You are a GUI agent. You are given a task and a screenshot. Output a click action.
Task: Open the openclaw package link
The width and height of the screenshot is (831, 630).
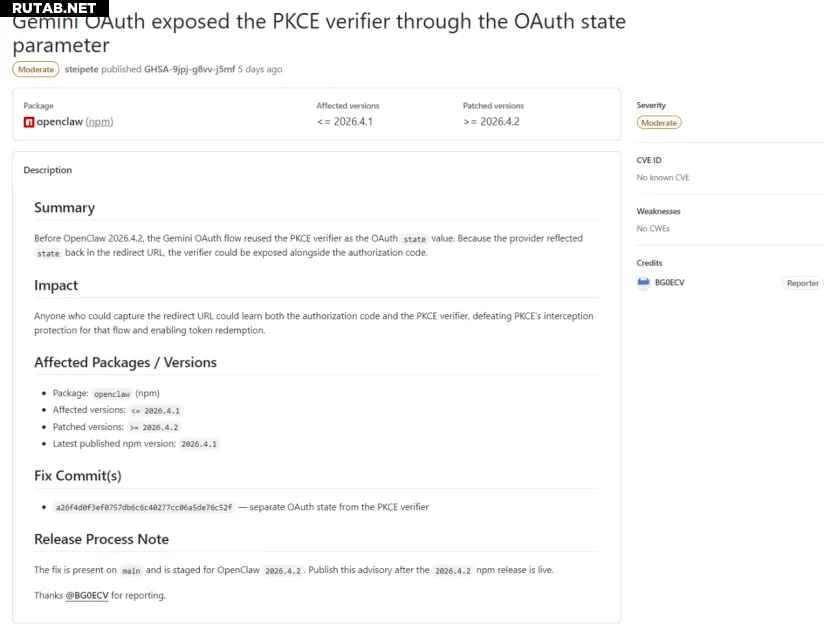pos(59,122)
